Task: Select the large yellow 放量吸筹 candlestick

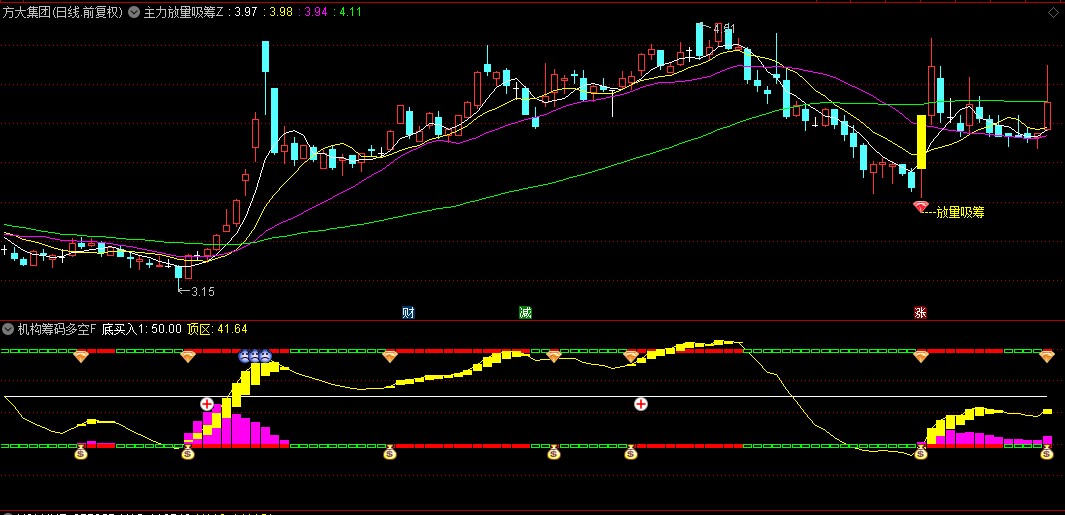Action: pos(921,142)
